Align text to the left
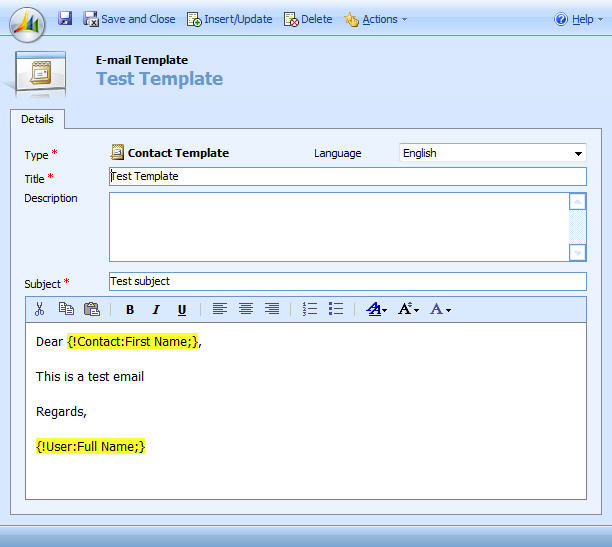Screen dimensions: 612x547 tap(220, 309)
